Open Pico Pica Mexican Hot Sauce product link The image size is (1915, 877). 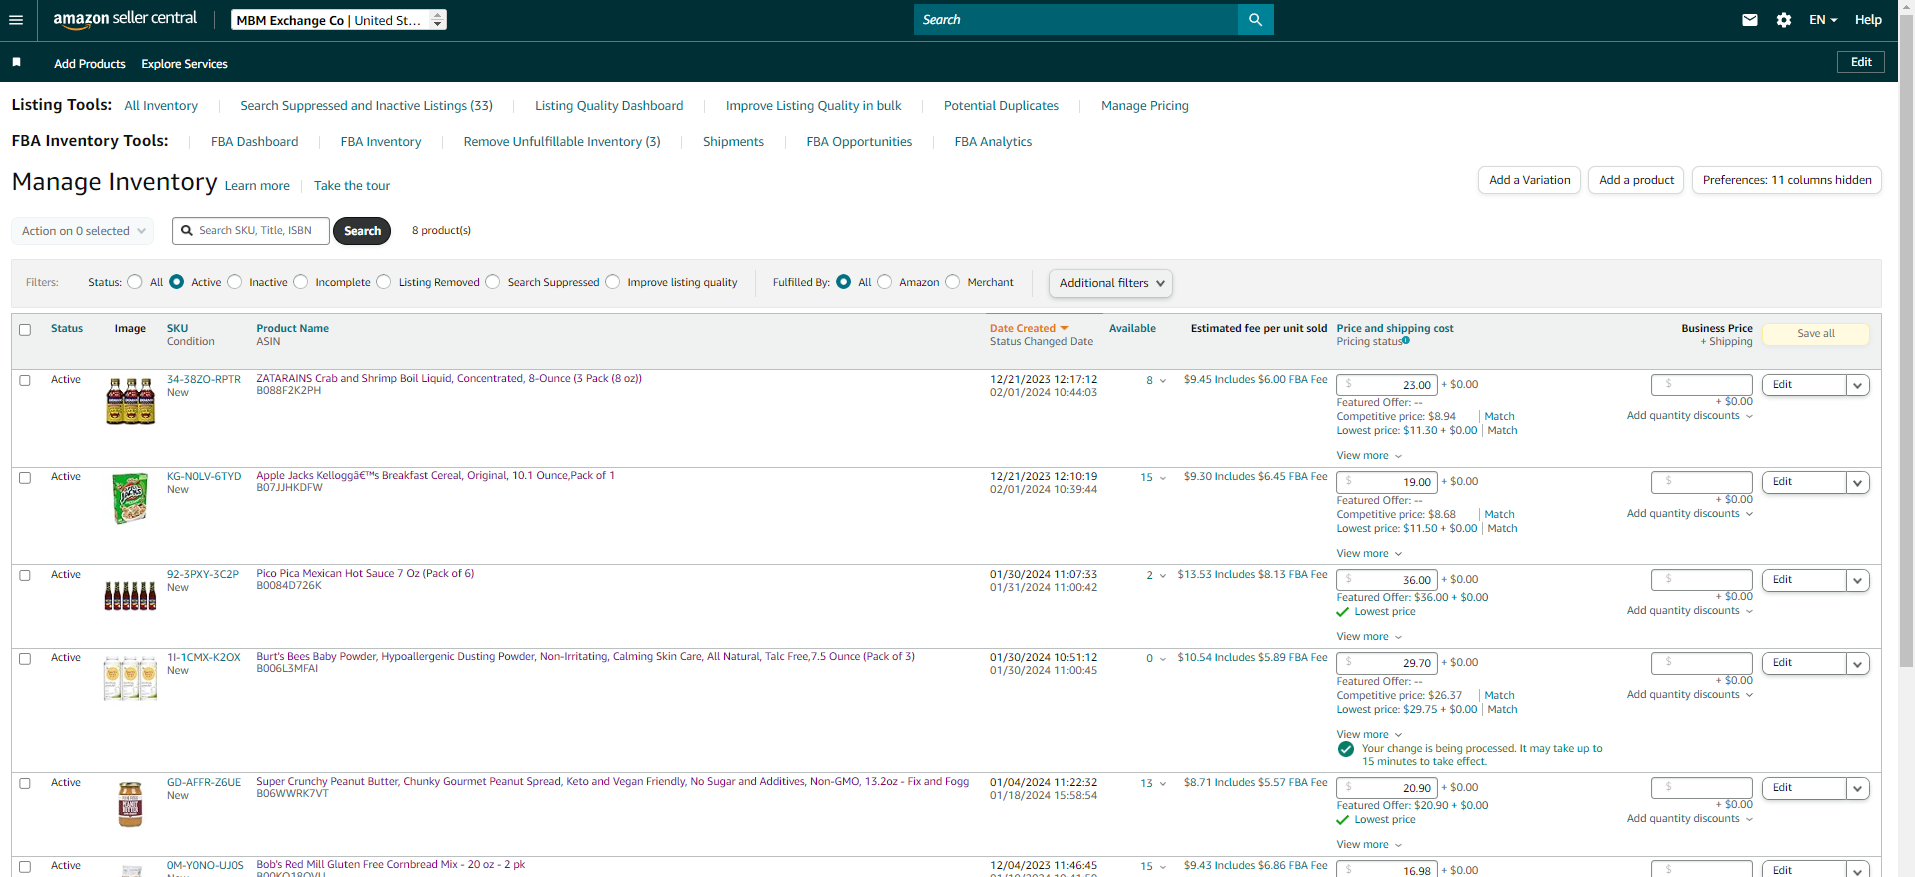pos(365,574)
